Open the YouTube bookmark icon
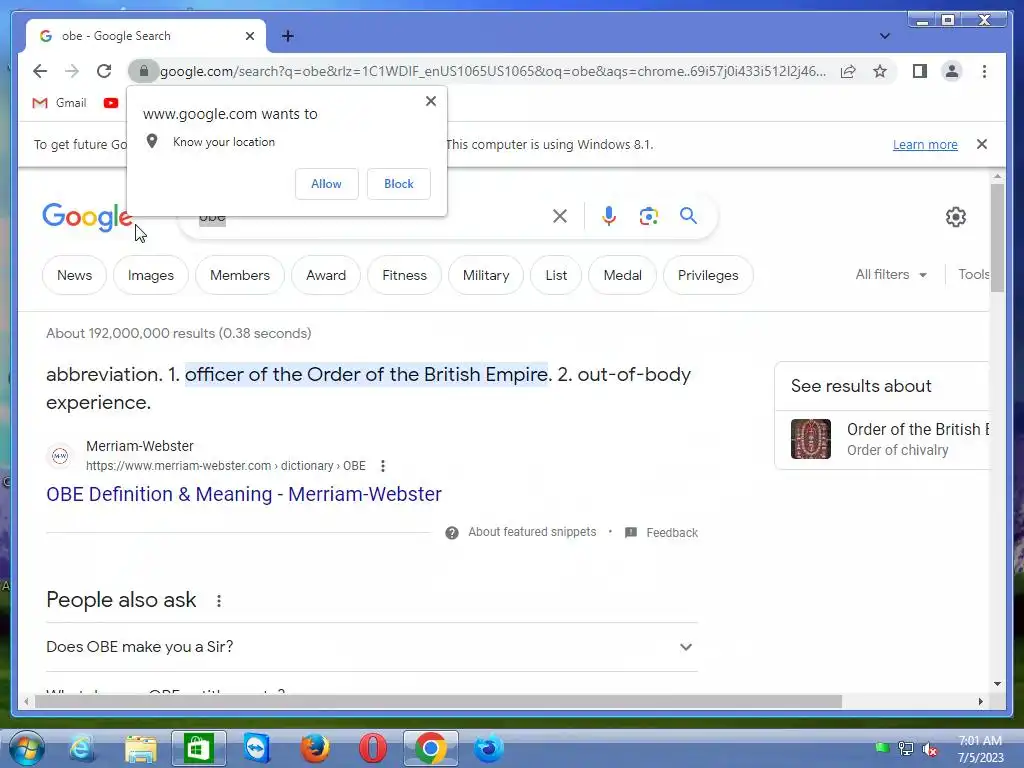 tap(110, 103)
